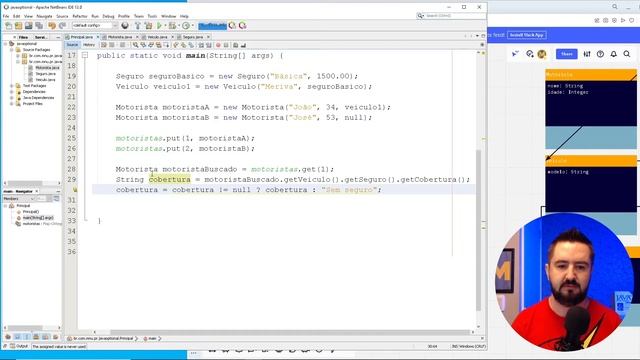Collapse the Source Packages node
Image resolution: width=640 pixels, height=360 pixels.
[12, 50]
